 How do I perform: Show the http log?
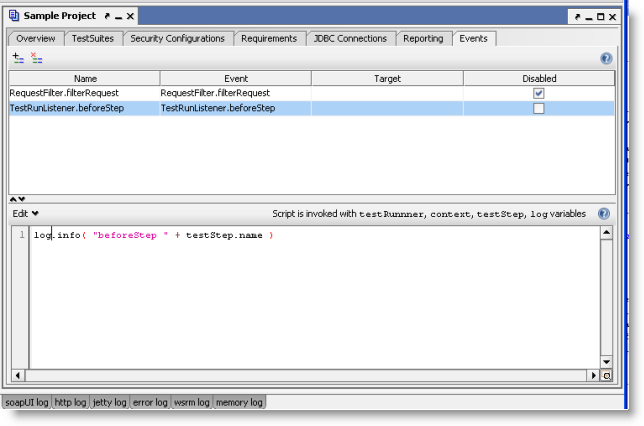click(70, 402)
